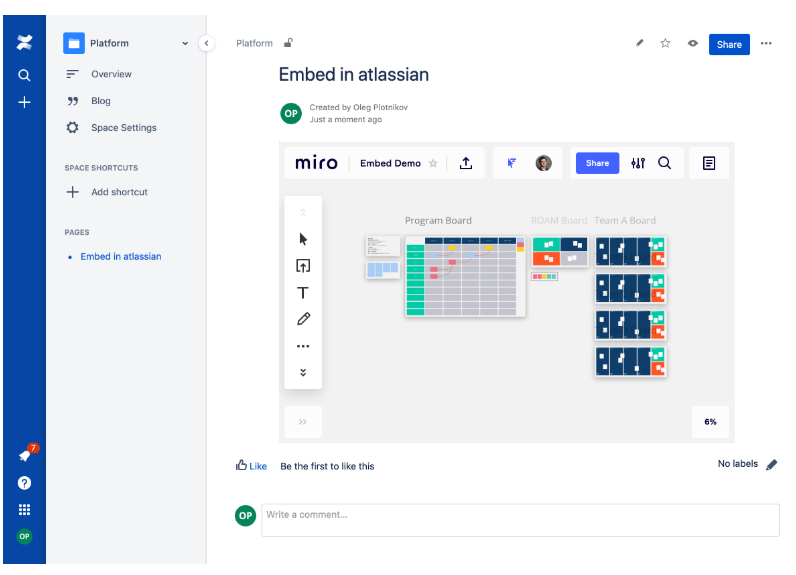
Task: Click the Program Board frame title
Action: pos(438,221)
